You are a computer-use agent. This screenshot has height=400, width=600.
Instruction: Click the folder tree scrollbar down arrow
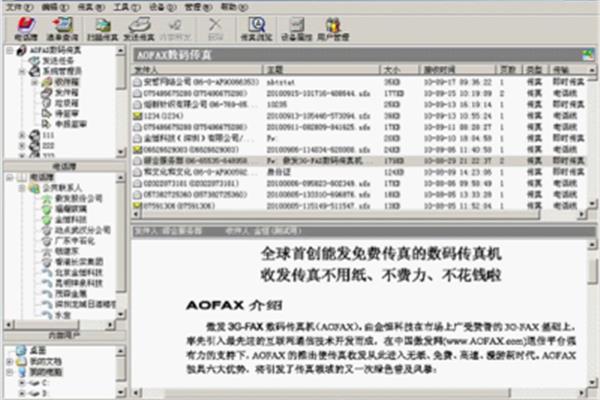point(121,152)
